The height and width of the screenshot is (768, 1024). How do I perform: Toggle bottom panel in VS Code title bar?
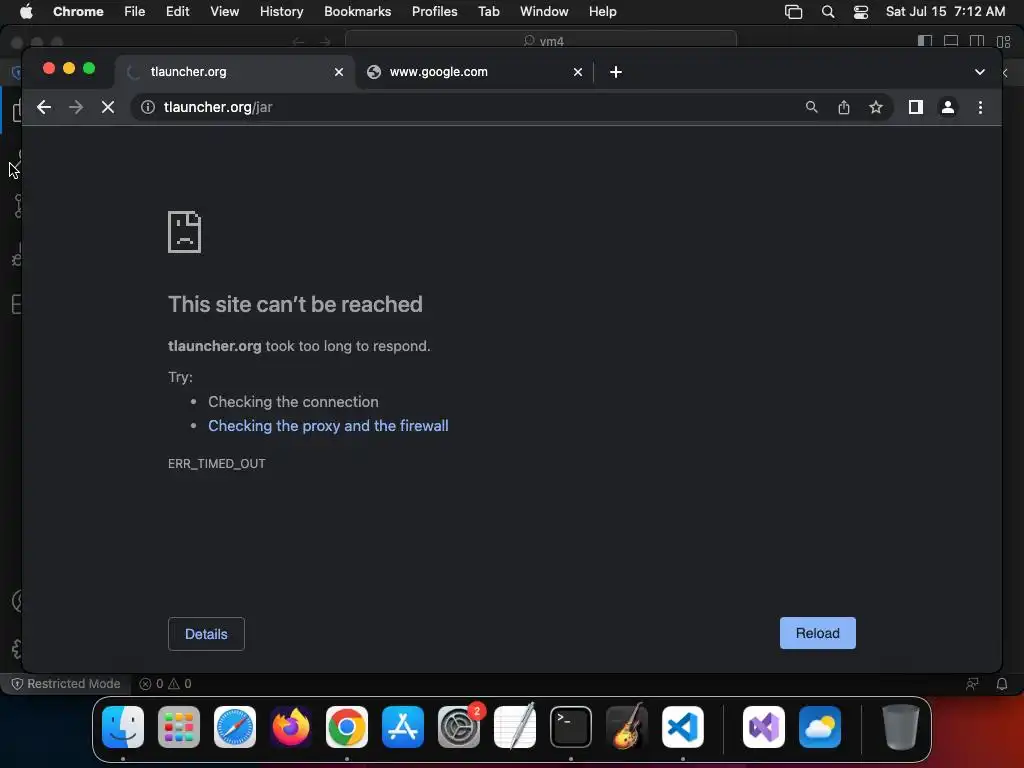951,41
